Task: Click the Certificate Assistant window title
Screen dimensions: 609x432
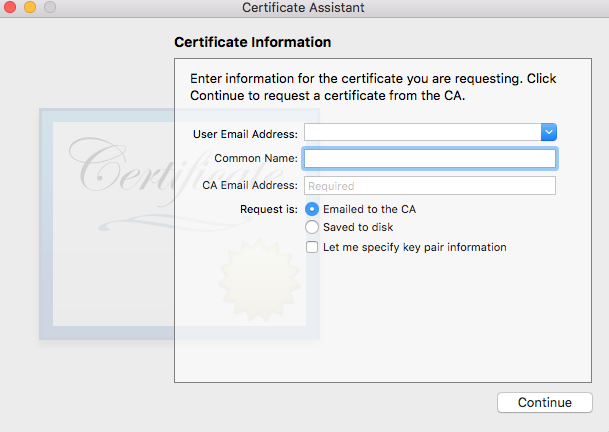Action: click(x=303, y=8)
